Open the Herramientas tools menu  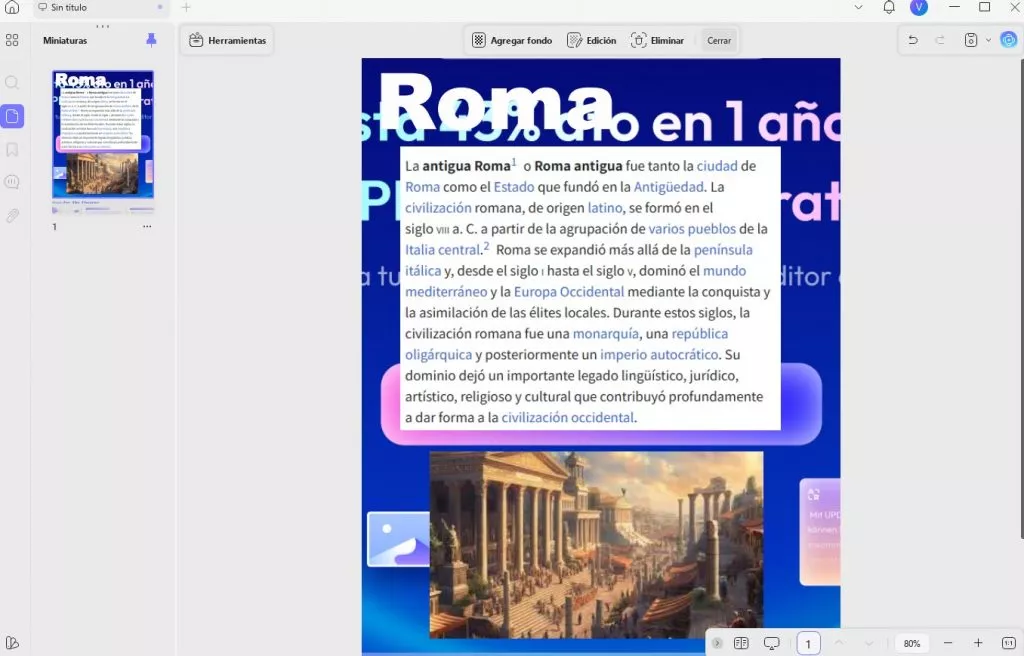227,40
